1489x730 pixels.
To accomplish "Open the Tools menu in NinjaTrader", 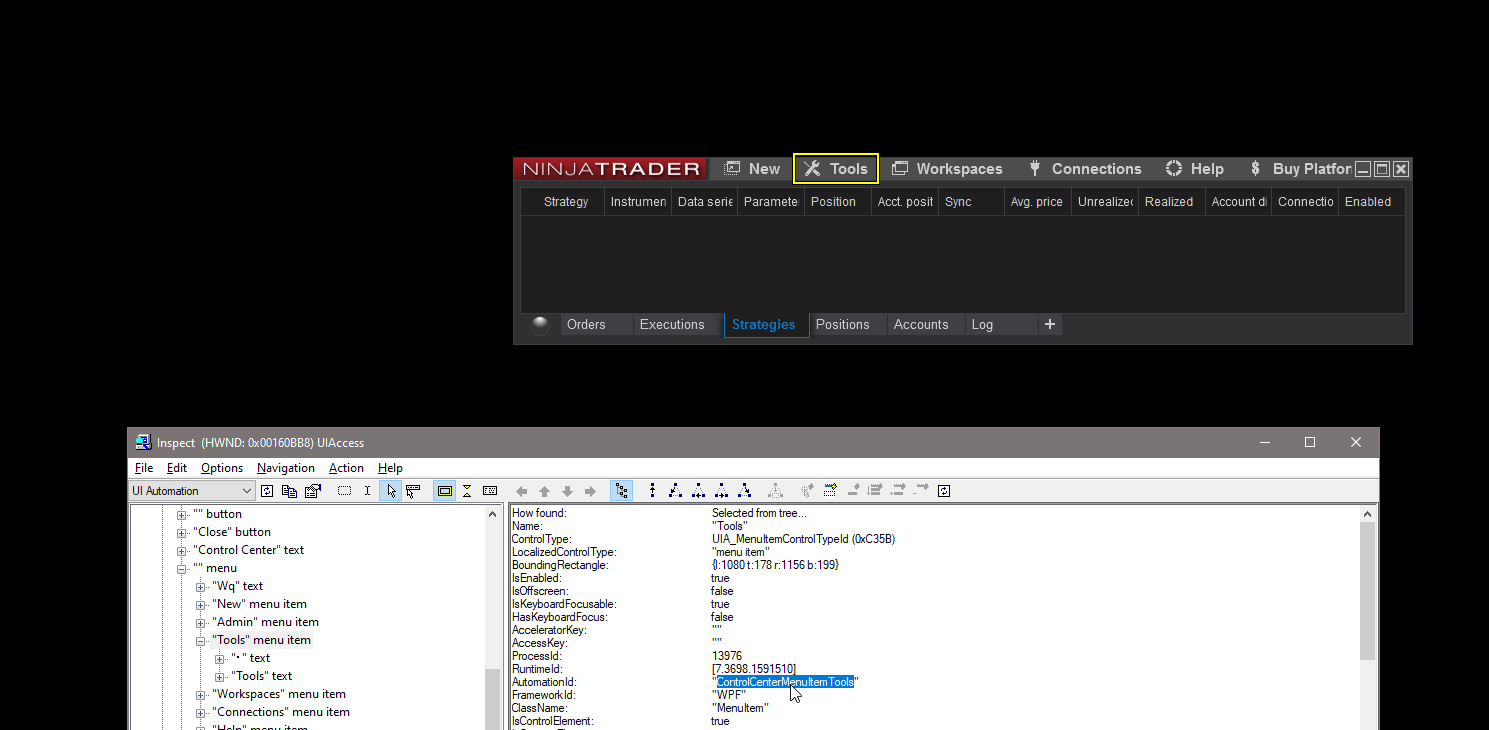I will [836, 169].
